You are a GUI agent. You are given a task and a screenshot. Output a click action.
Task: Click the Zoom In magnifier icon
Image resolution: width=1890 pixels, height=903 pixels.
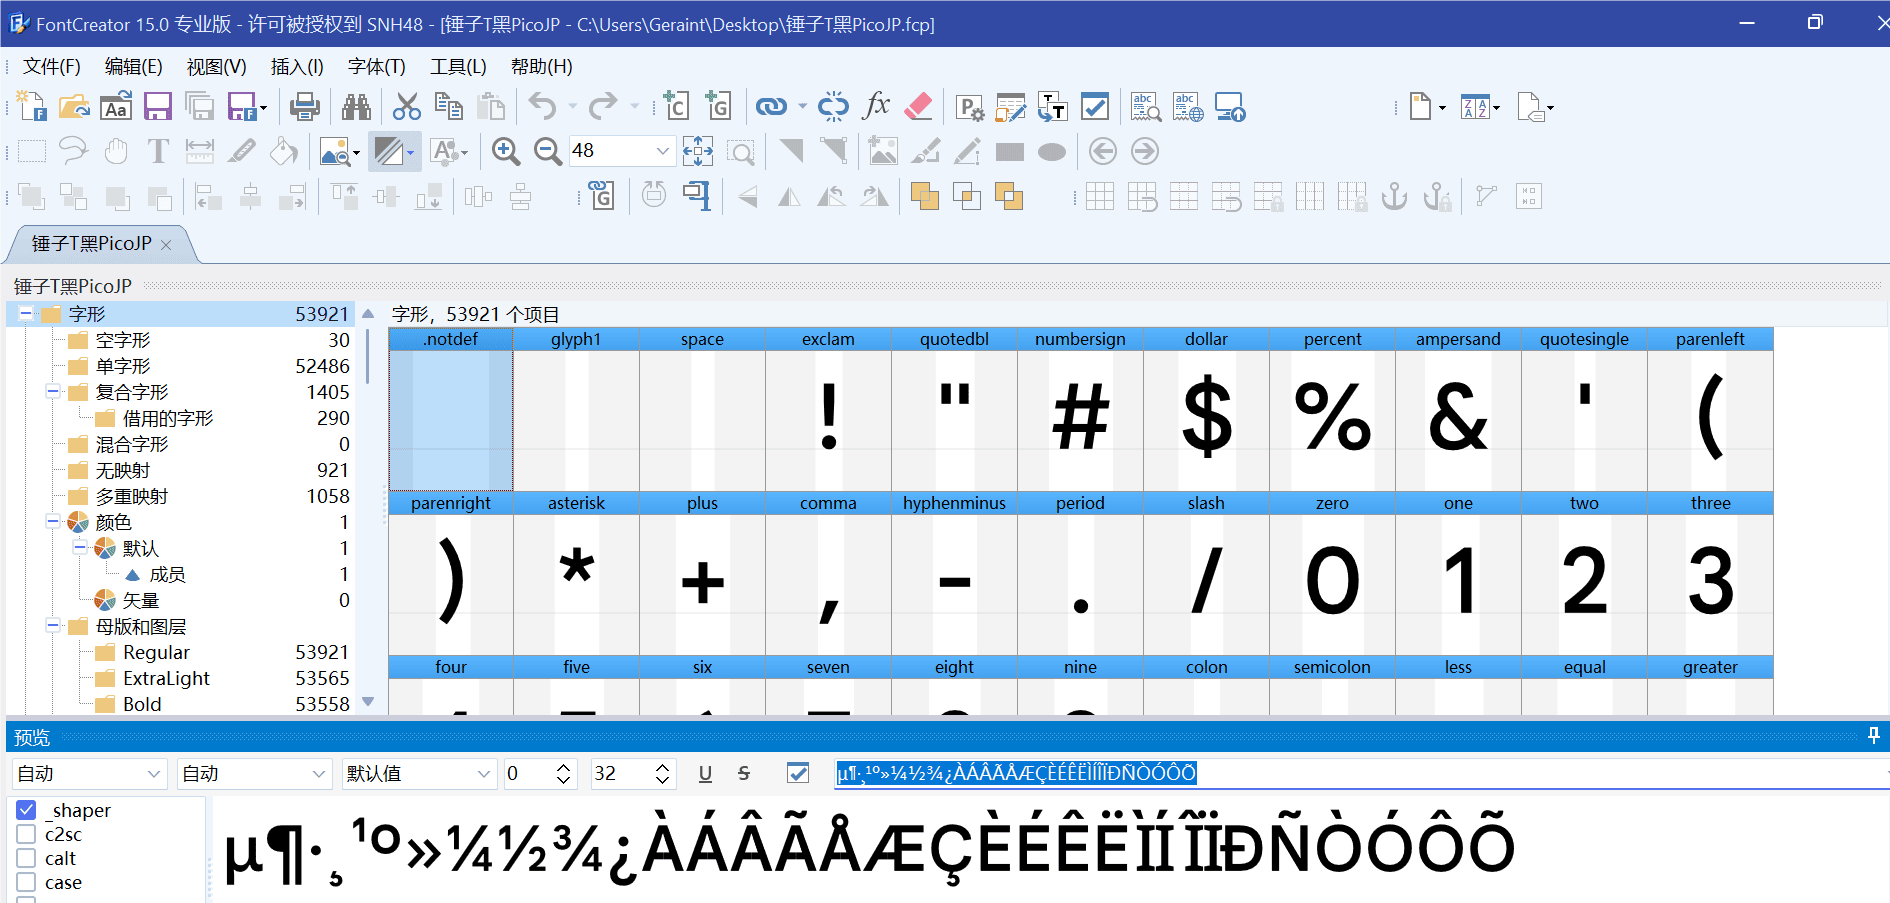505,151
